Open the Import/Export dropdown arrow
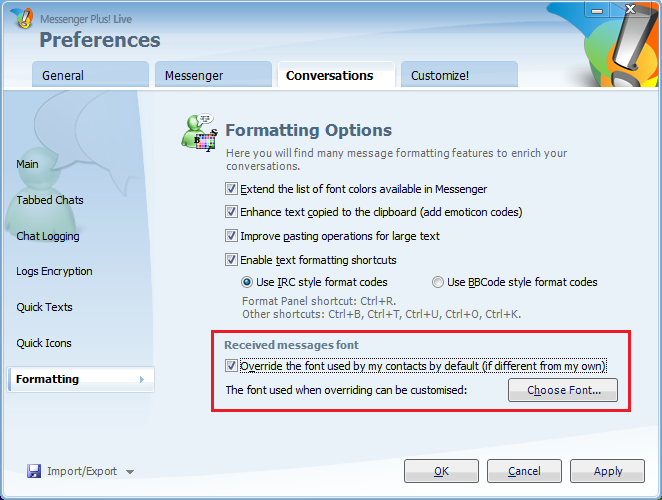This screenshot has width=662, height=500. (x=130, y=472)
